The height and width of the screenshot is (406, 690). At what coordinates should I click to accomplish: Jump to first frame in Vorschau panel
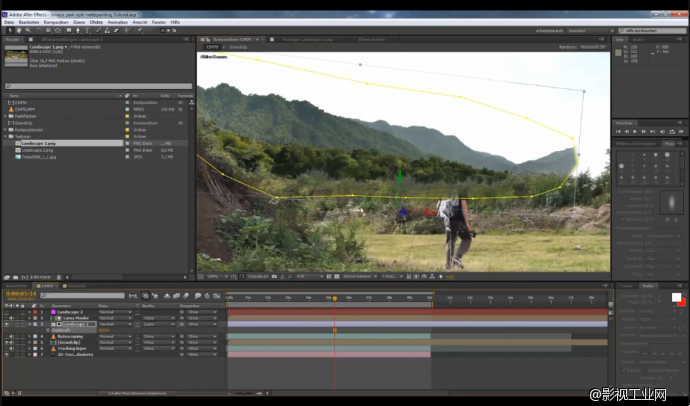pyautogui.click(x=618, y=132)
